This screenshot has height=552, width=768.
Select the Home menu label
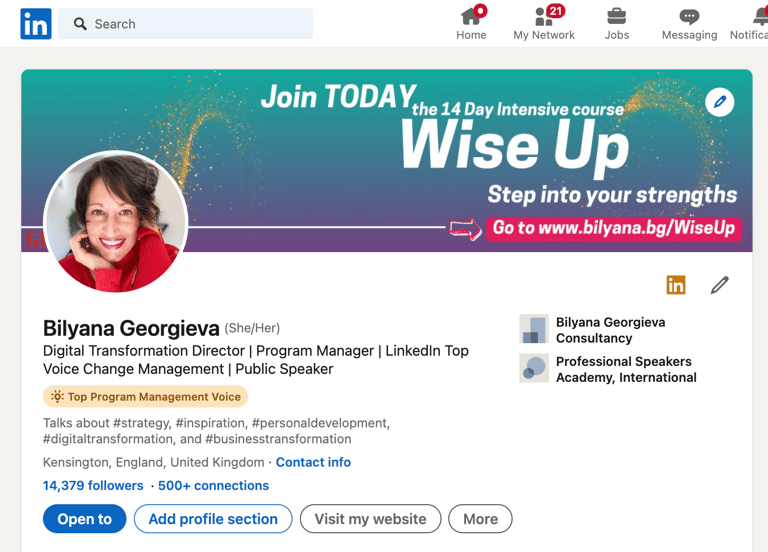tap(471, 35)
